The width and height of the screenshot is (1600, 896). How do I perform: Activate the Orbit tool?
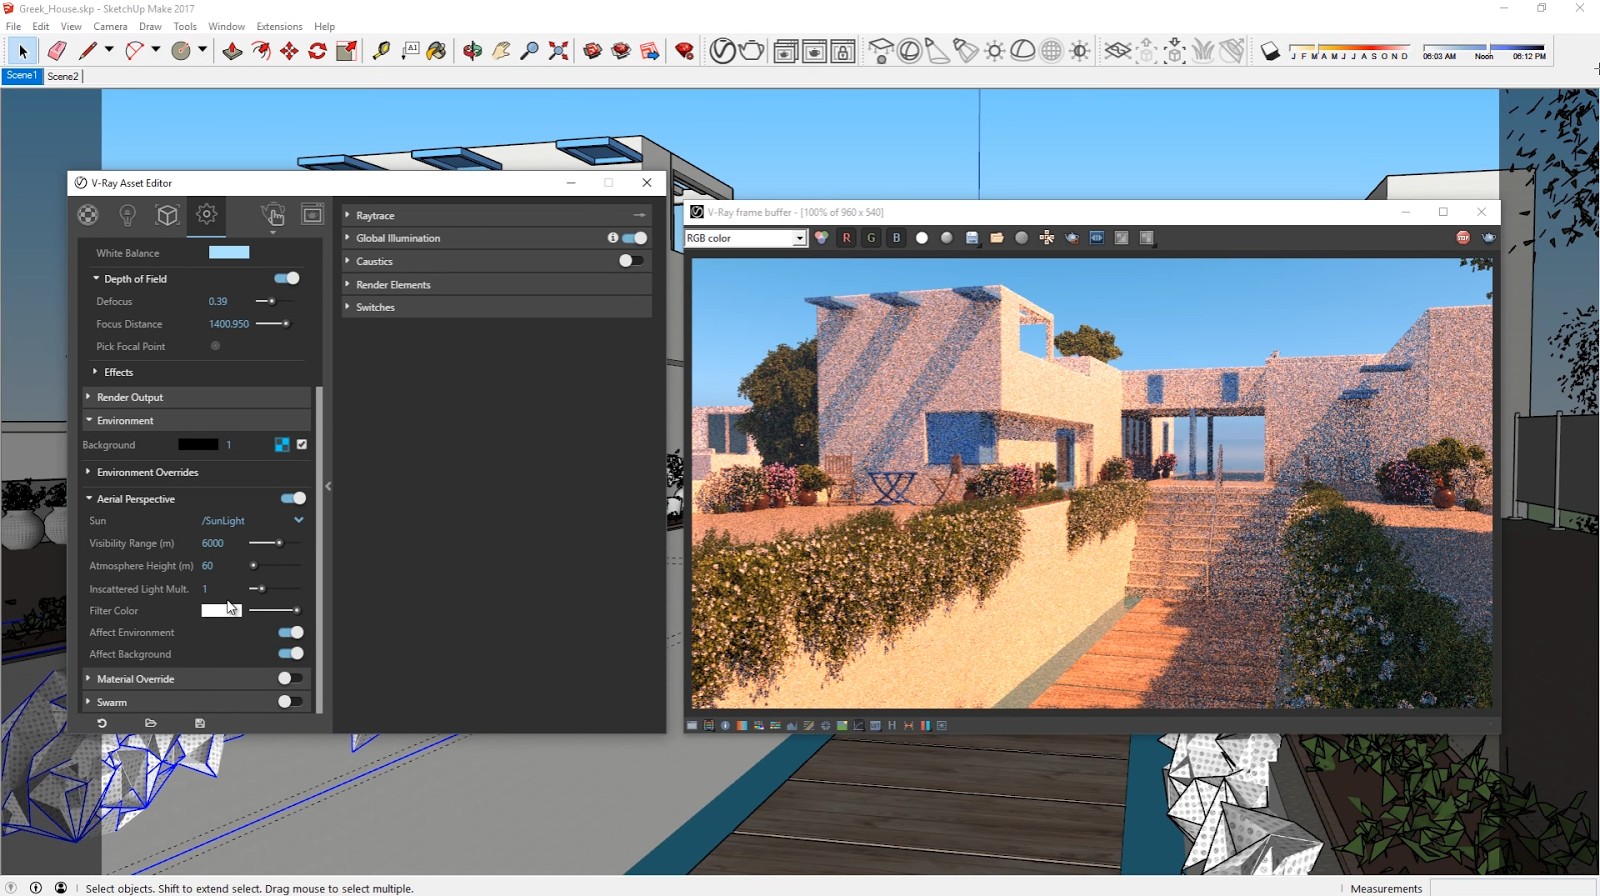(472, 51)
